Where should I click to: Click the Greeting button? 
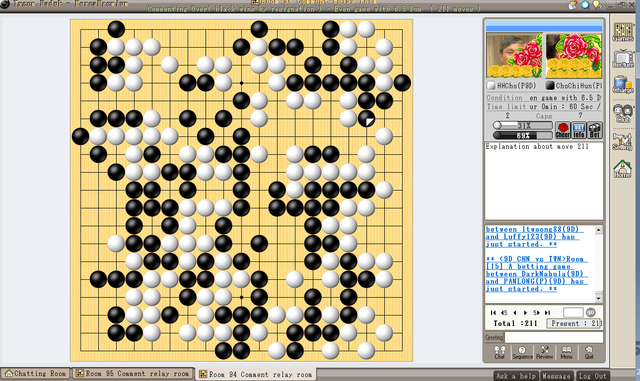tap(494, 337)
